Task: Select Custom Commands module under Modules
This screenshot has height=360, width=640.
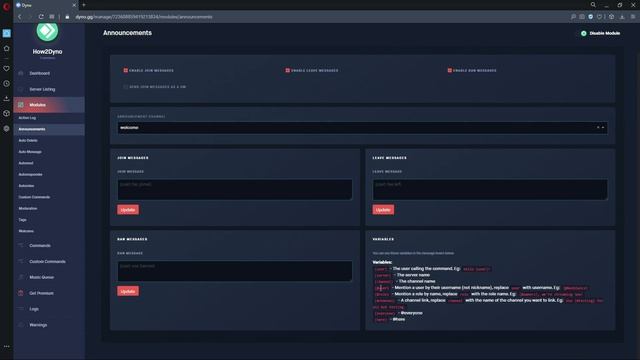Action: pos(34,197)
